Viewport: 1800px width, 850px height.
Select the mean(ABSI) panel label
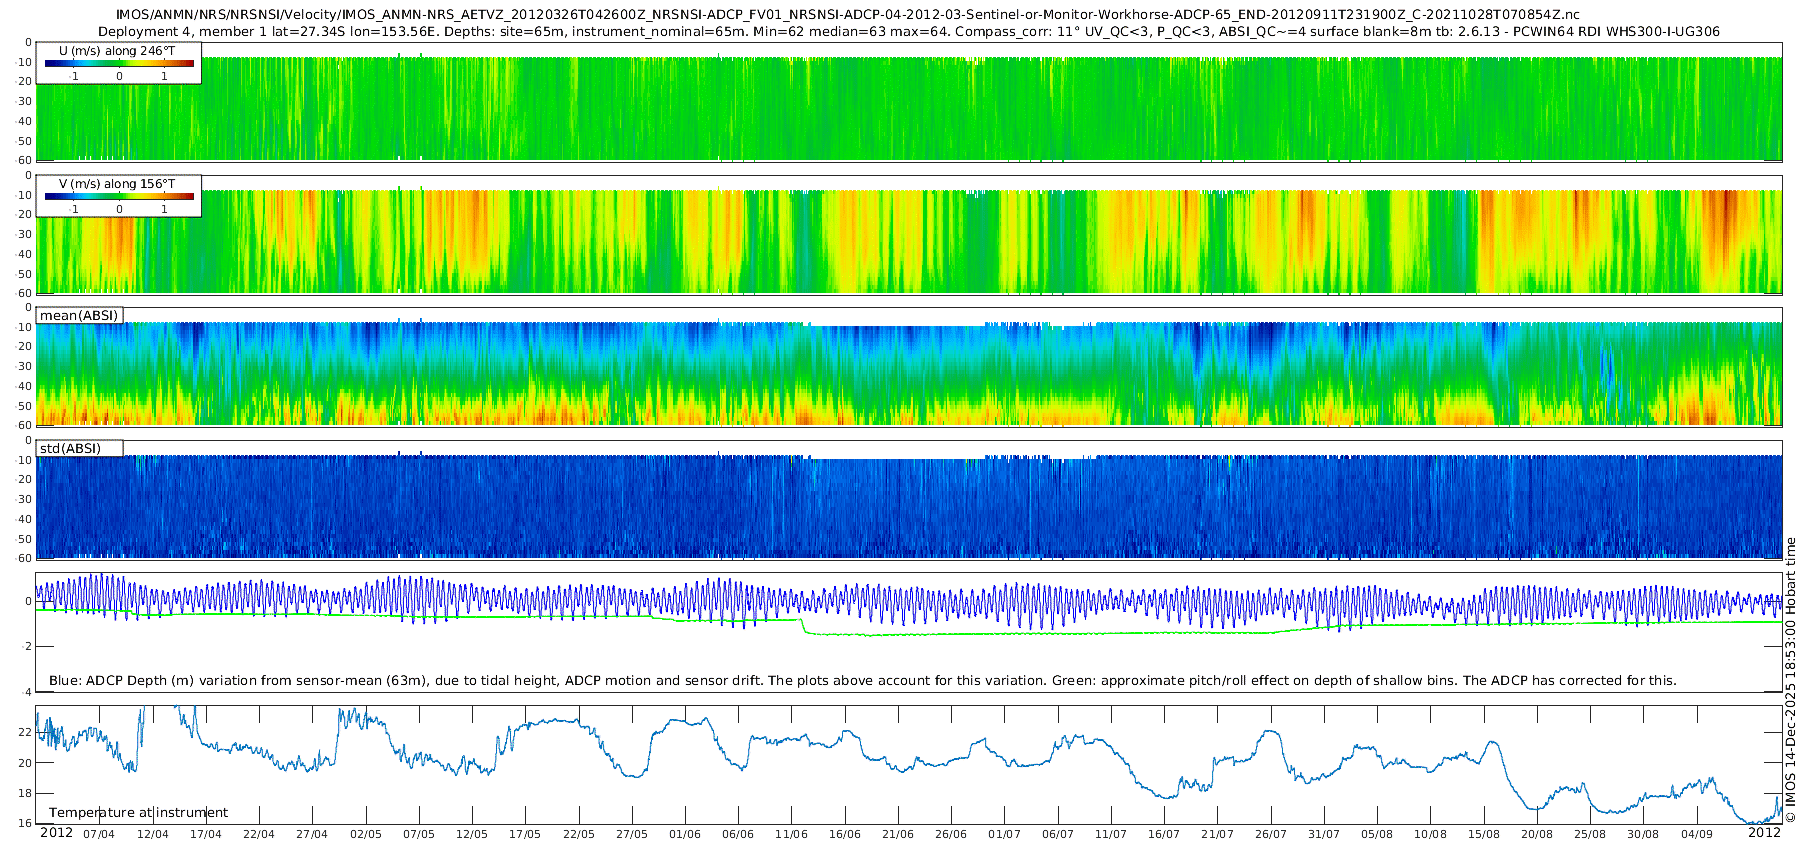79,316
